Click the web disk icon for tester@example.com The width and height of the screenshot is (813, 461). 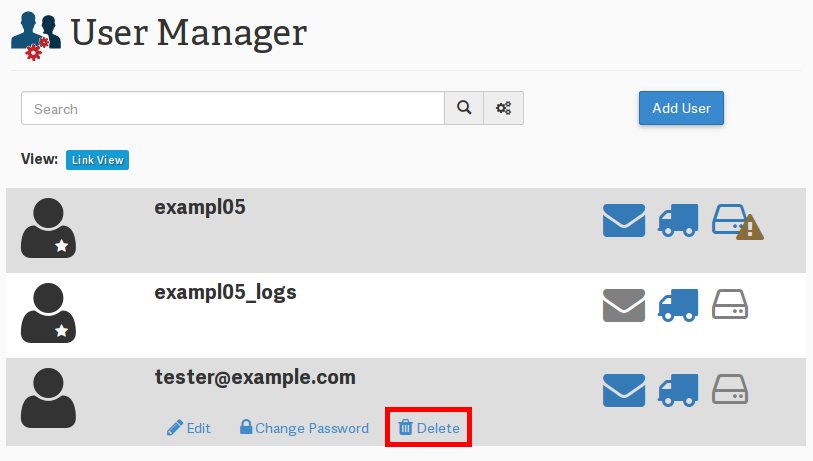pos(730,389)
